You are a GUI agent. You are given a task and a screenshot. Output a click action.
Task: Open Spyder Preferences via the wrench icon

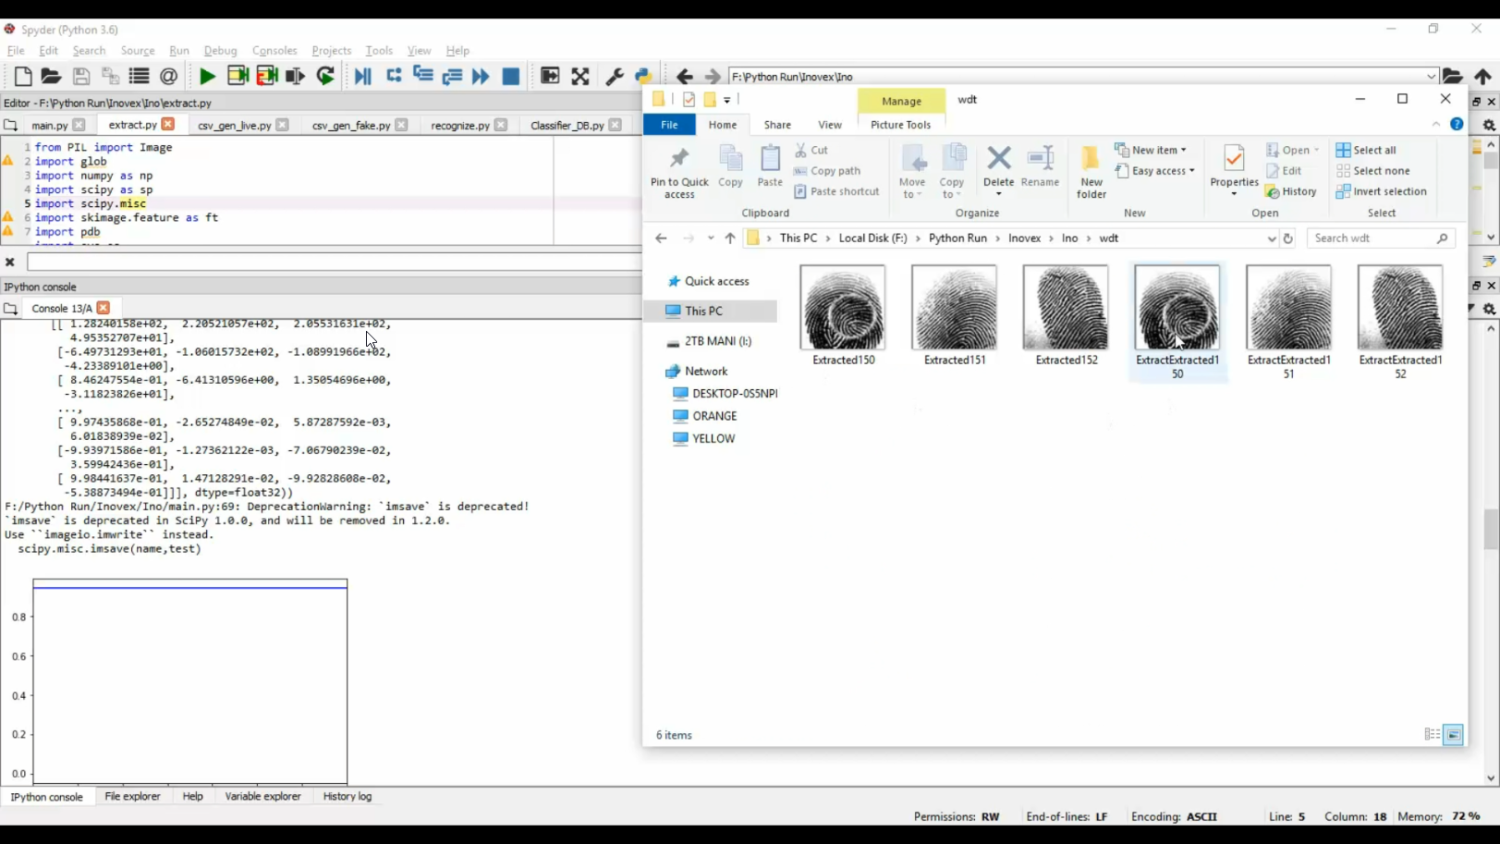tap(614, 76)
